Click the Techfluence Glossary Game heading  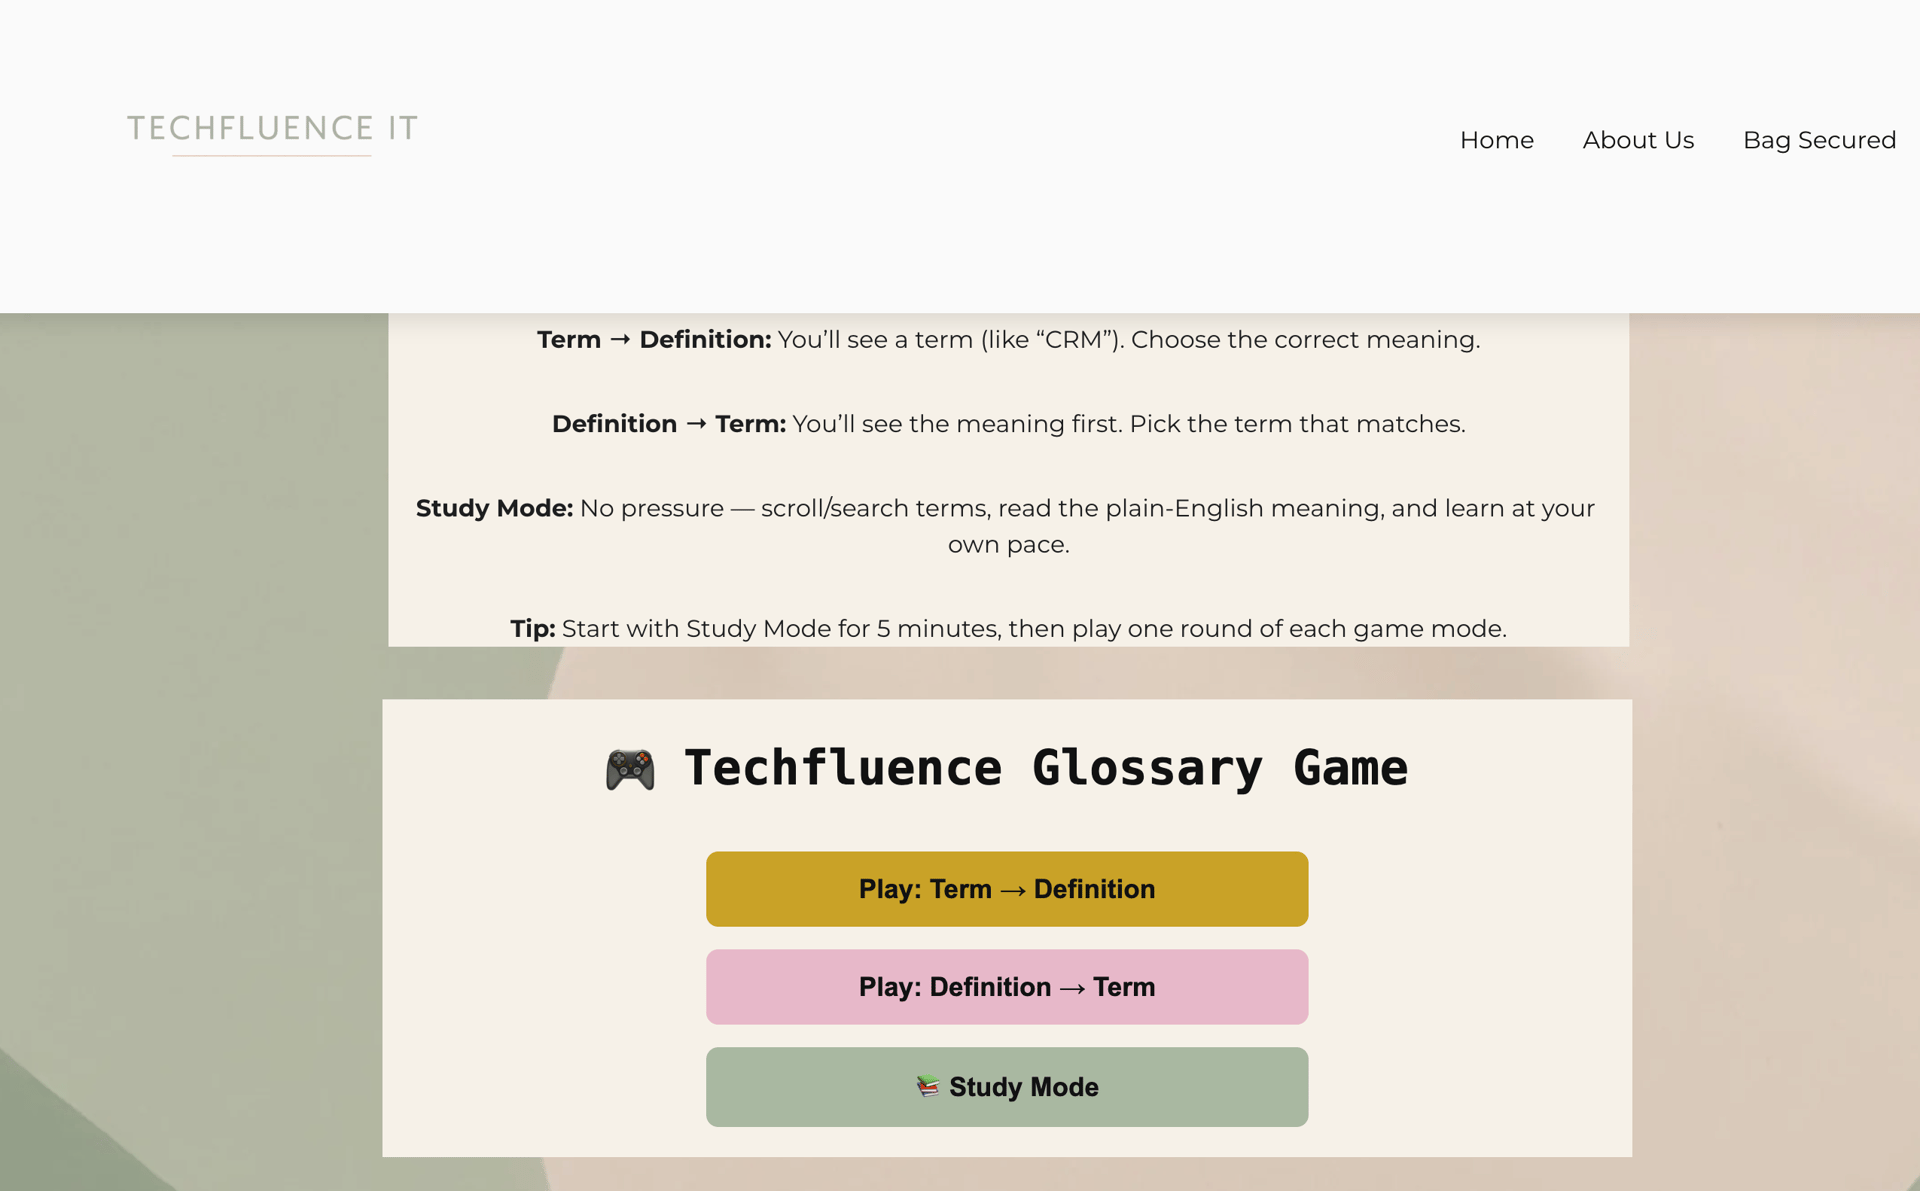[x=1045, y=768]
